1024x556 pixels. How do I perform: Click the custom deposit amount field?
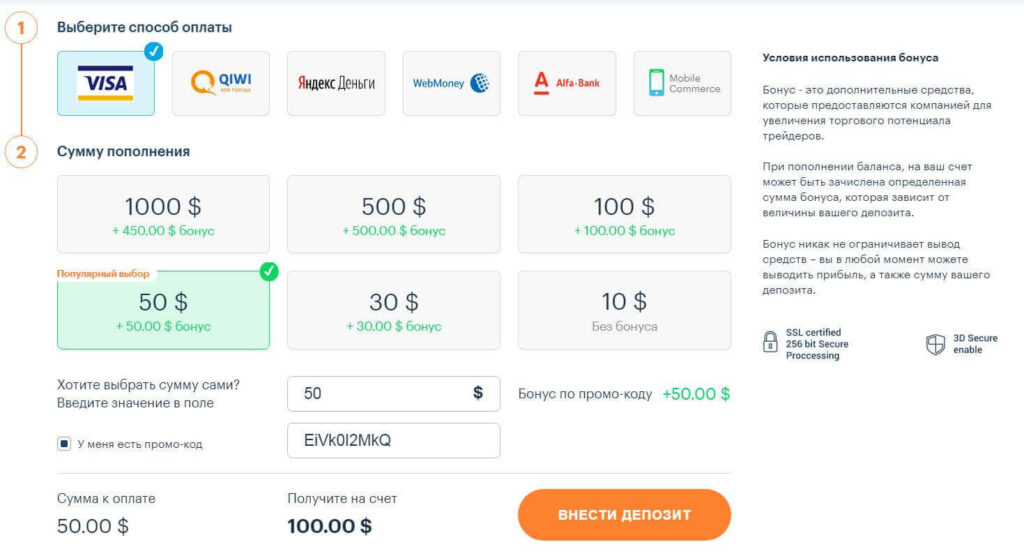380,394
